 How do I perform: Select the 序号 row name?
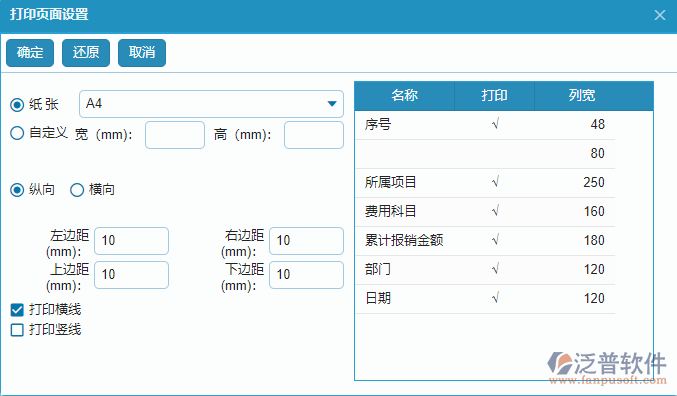pyautogui.click(x=378, y=124)
